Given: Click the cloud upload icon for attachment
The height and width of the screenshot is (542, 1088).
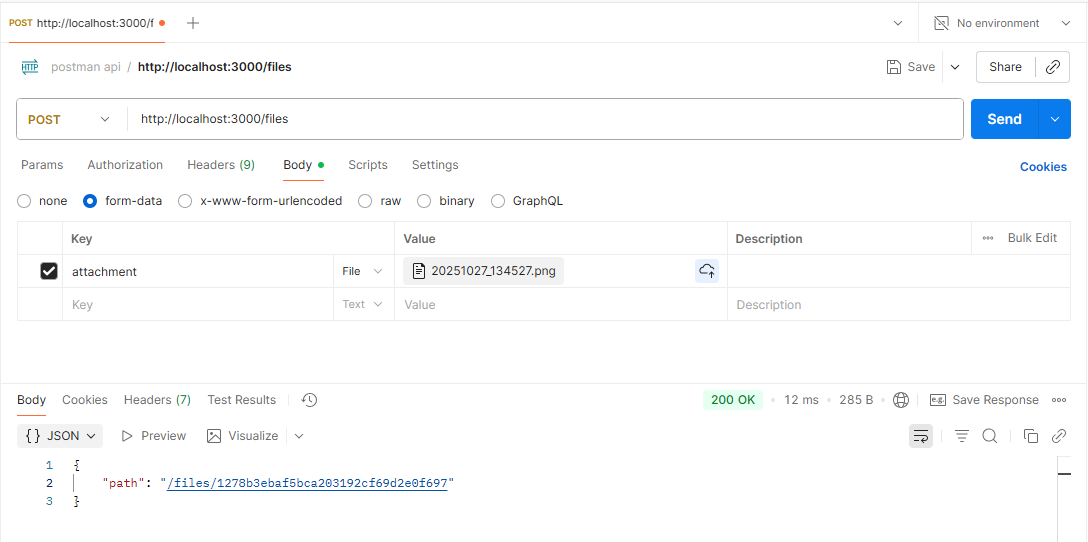Looking at the screenshot, I should coord(706,271).
